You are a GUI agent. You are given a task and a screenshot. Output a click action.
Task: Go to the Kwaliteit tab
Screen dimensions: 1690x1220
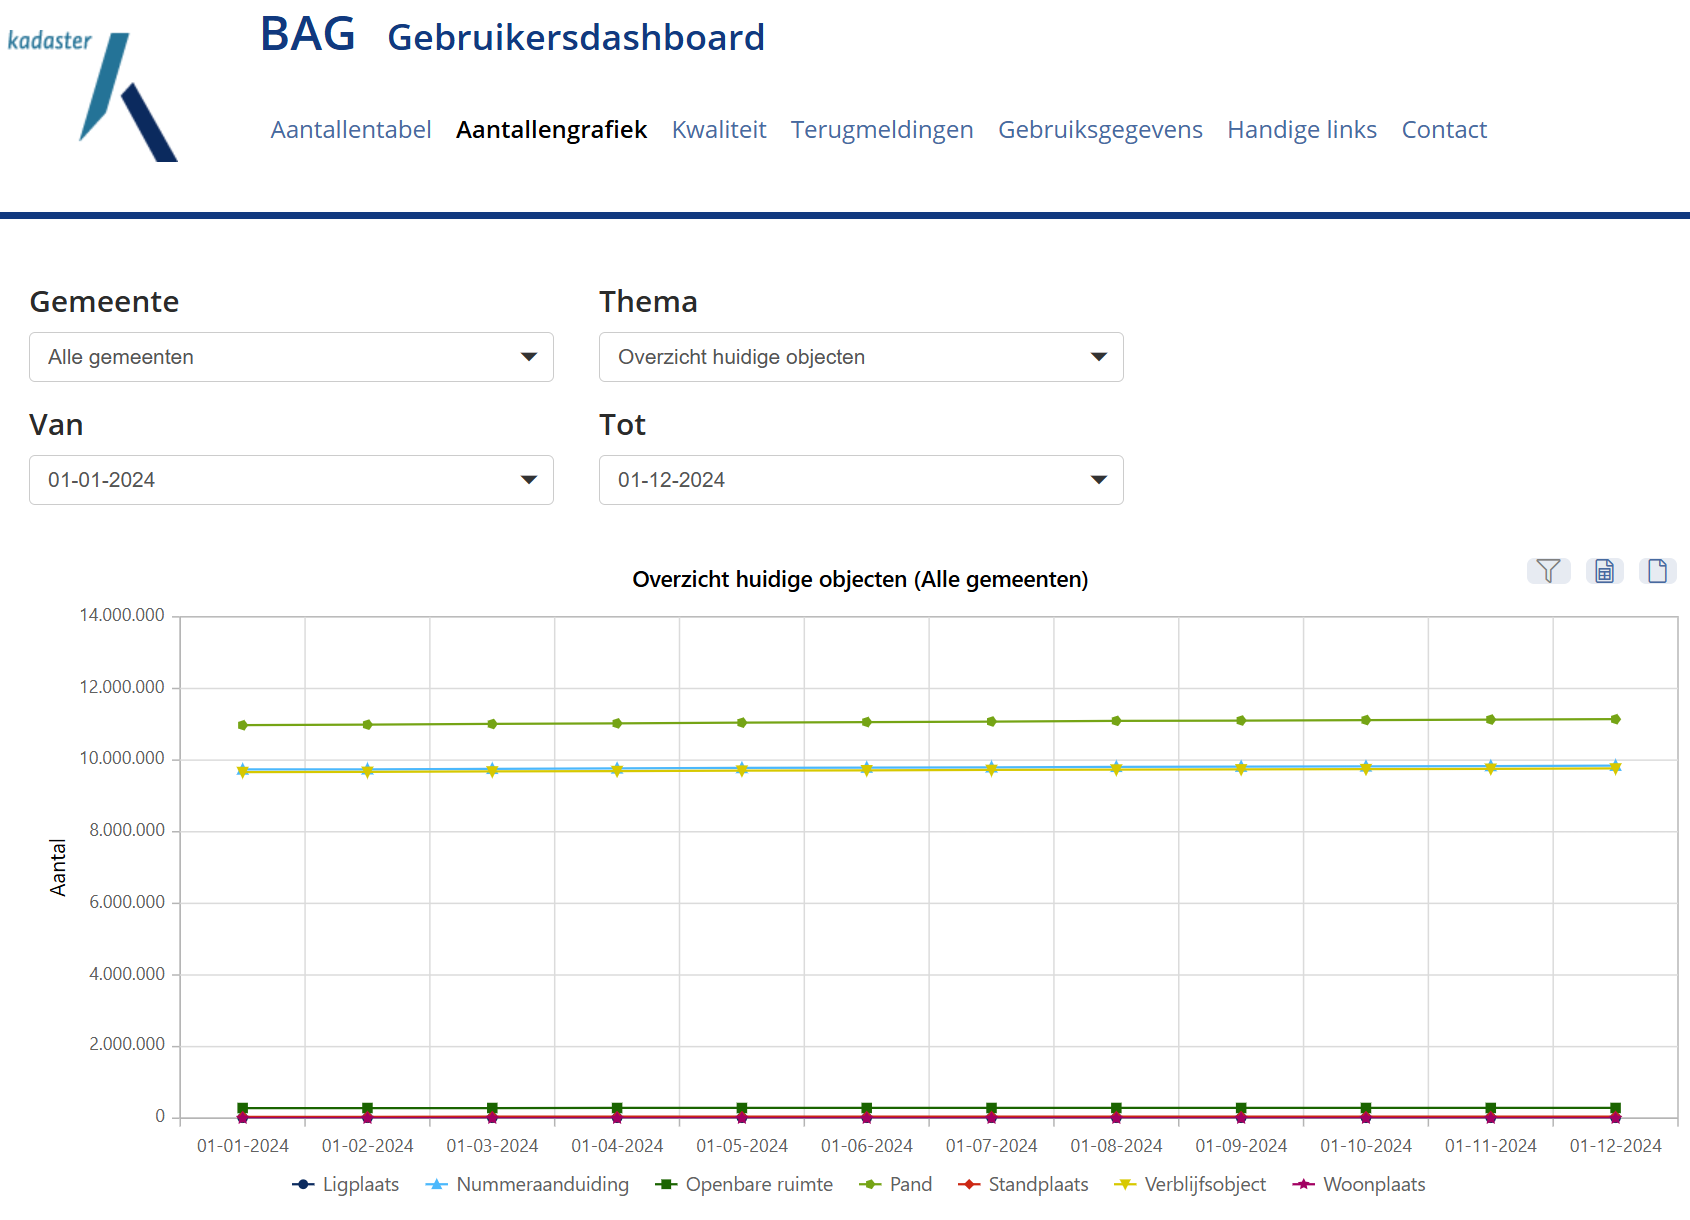(x=719, y=130)
